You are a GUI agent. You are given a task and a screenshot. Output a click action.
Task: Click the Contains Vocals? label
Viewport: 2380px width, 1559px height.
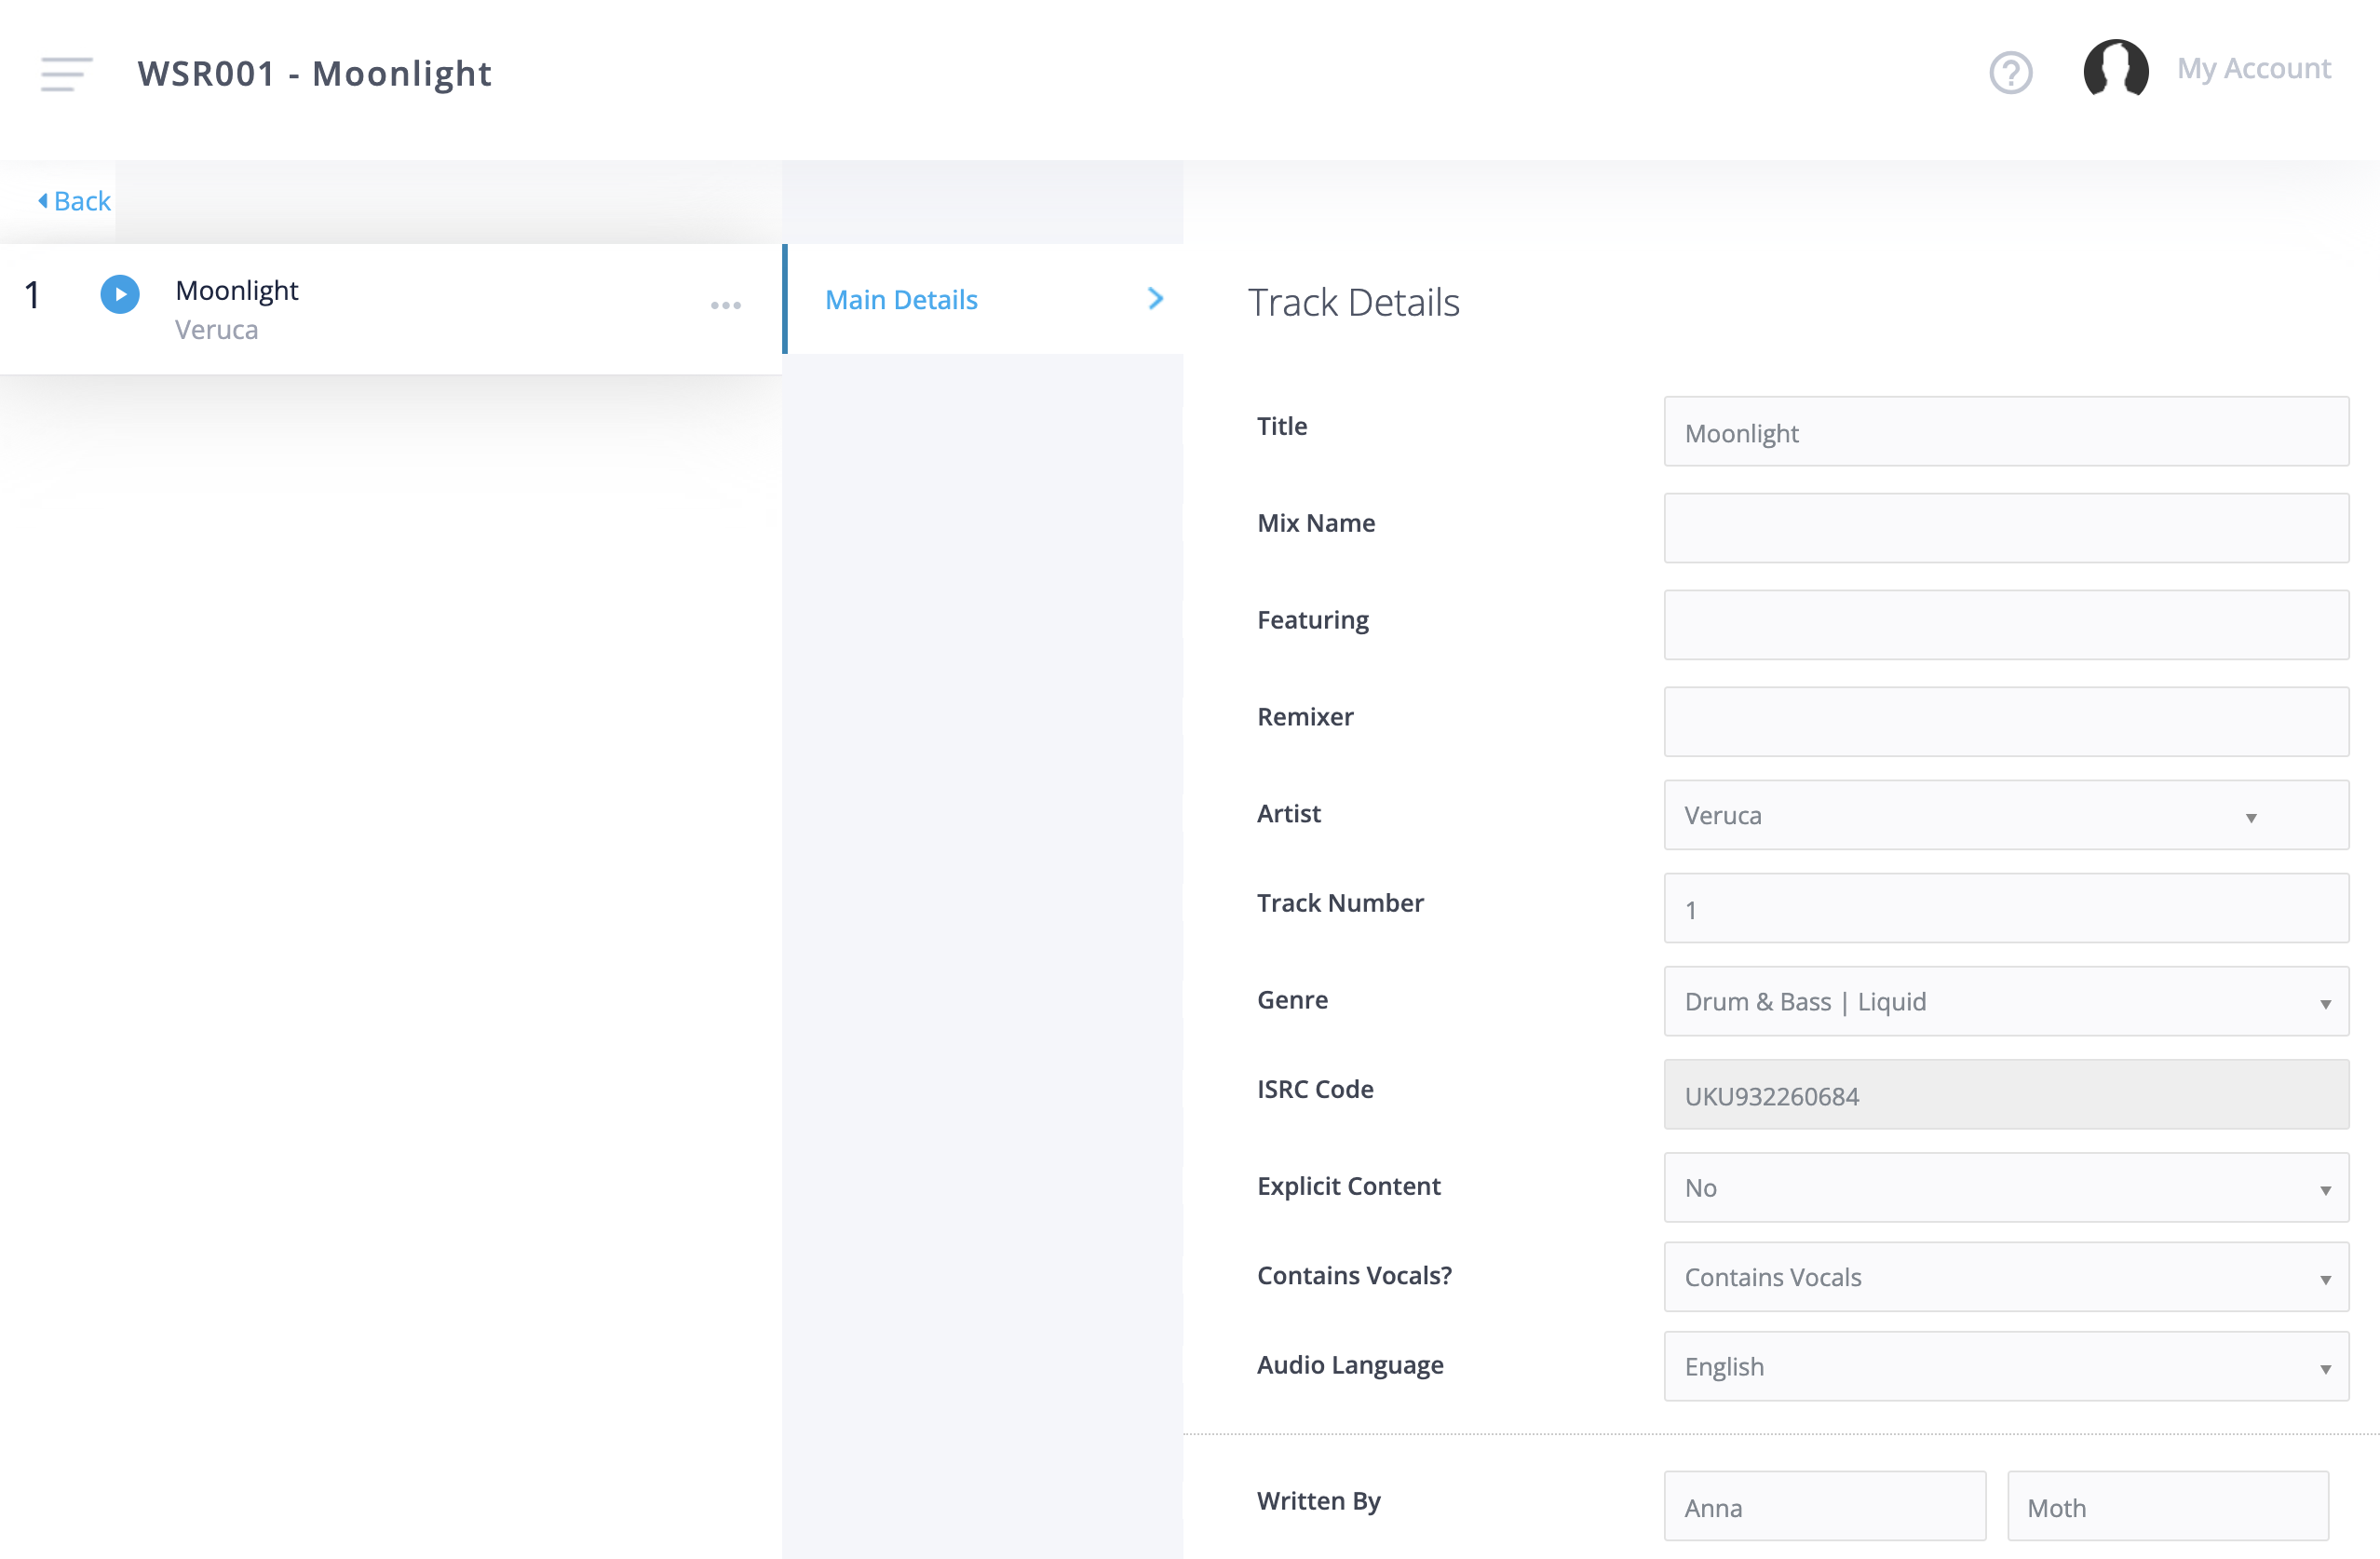pyautogui.click(x=1354, y=1275)
